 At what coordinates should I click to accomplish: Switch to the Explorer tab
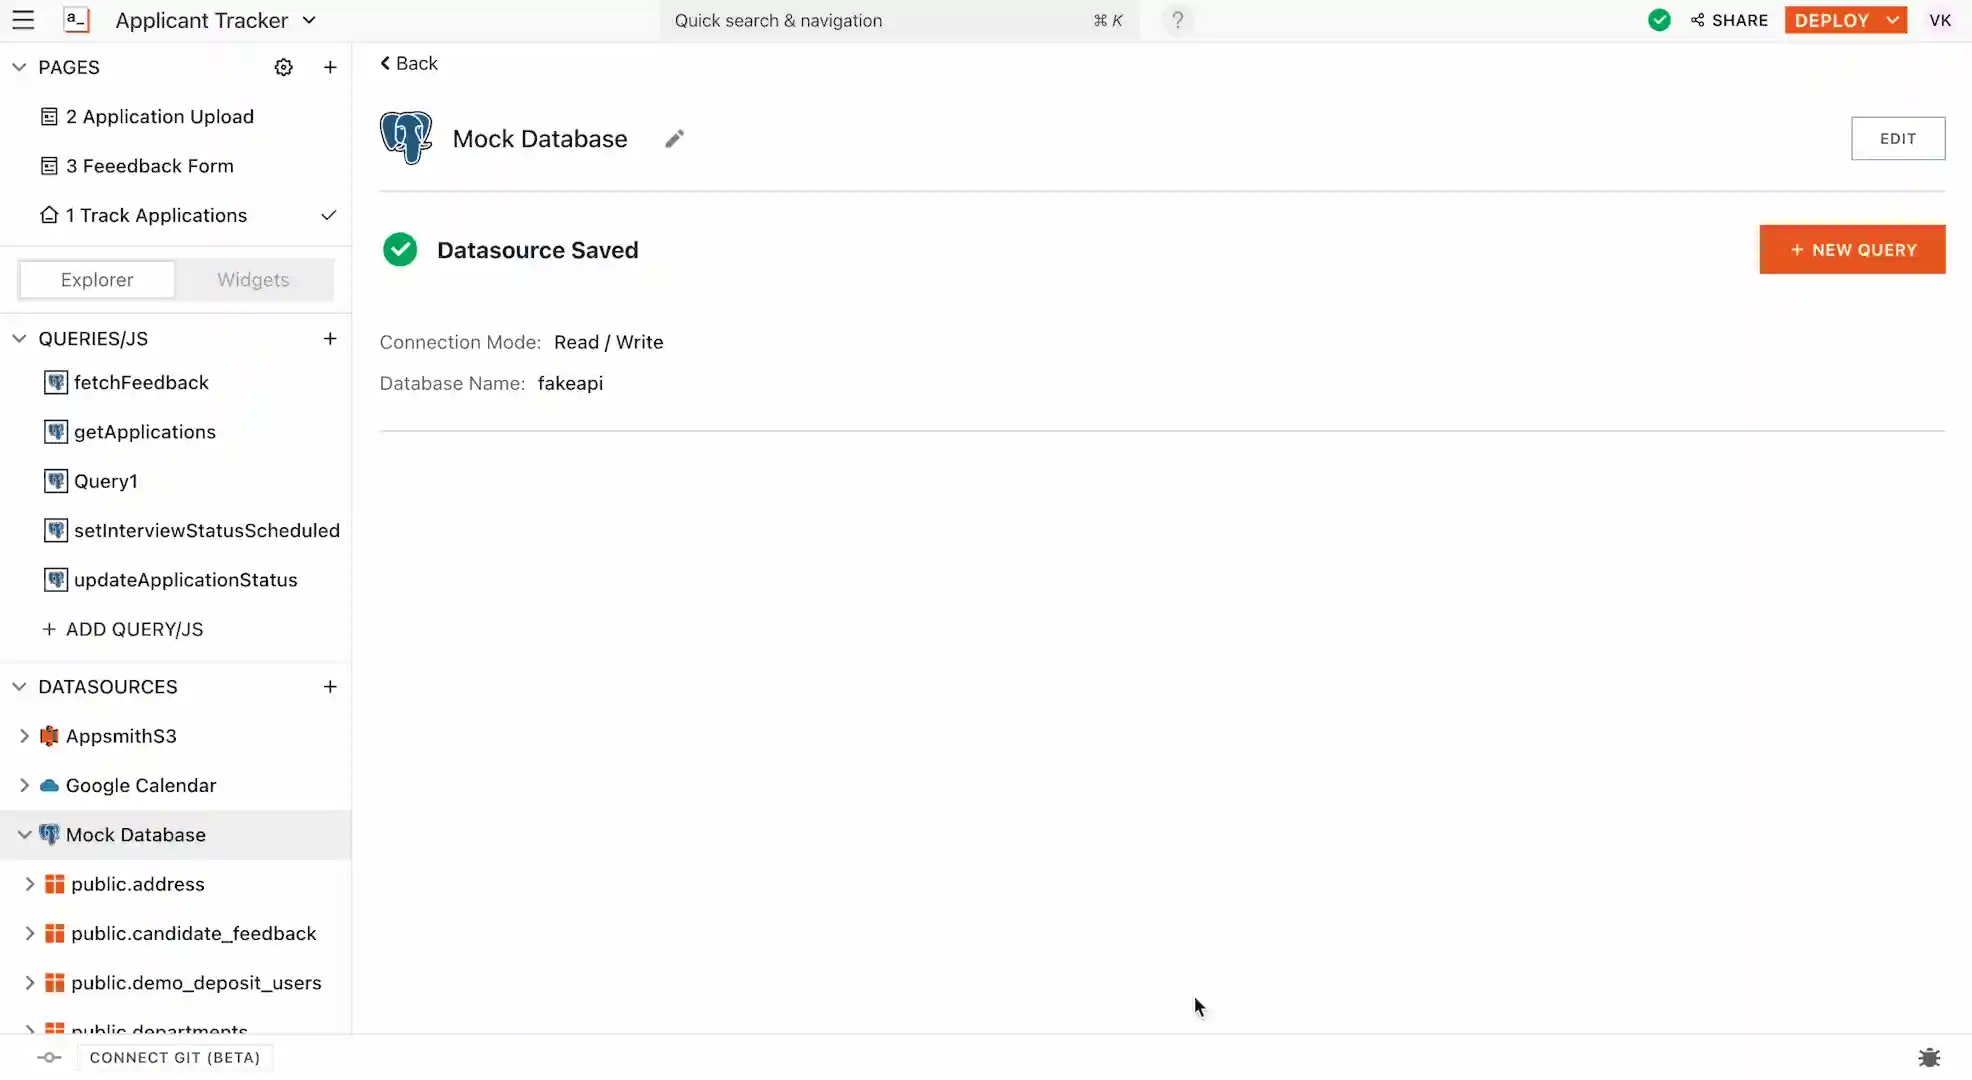(x=97, y=280)
